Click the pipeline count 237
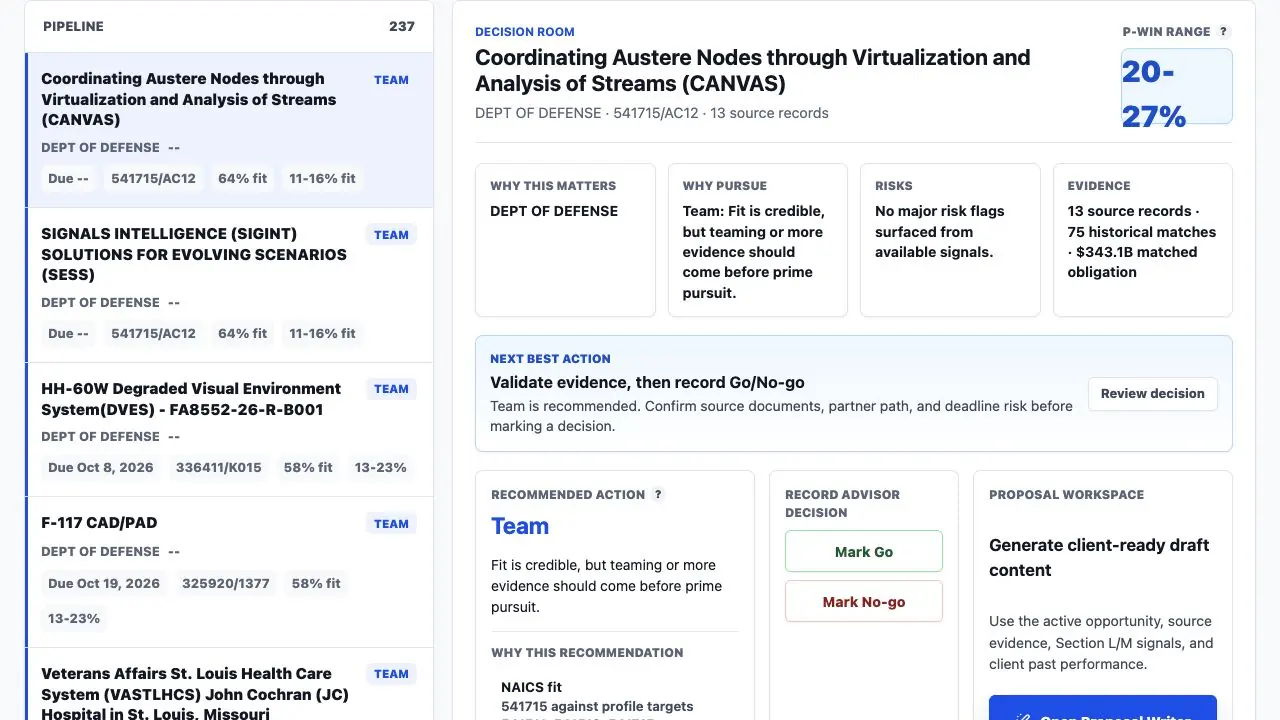Image resolution: width=1280 pixels, height=720 pixels. point(402,26)
